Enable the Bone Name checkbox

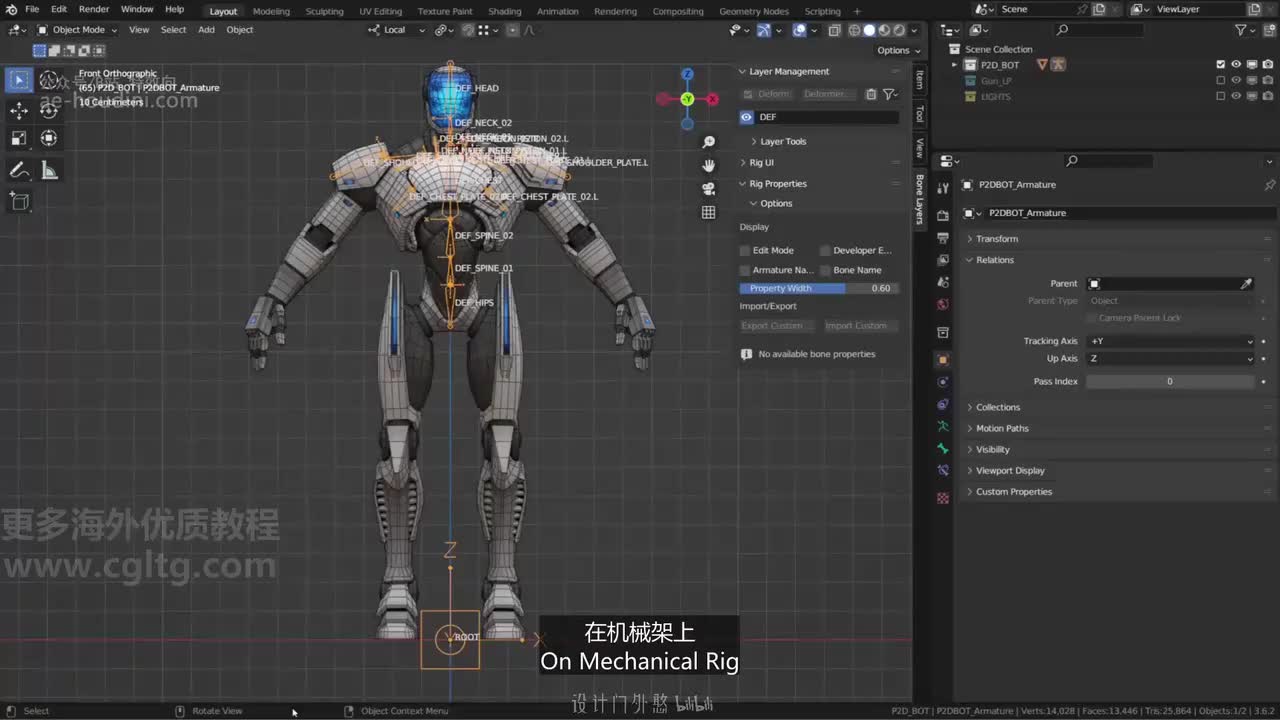(x=825, y=270)
